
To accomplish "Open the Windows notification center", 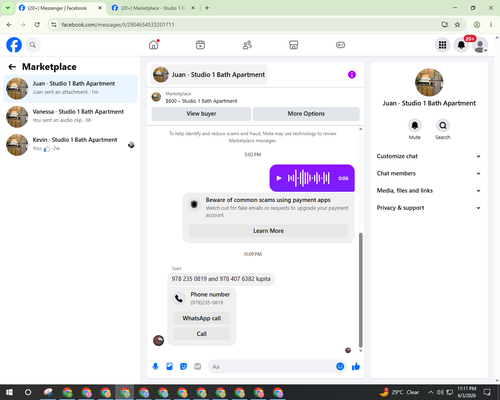I will click(x=487, y=392).
